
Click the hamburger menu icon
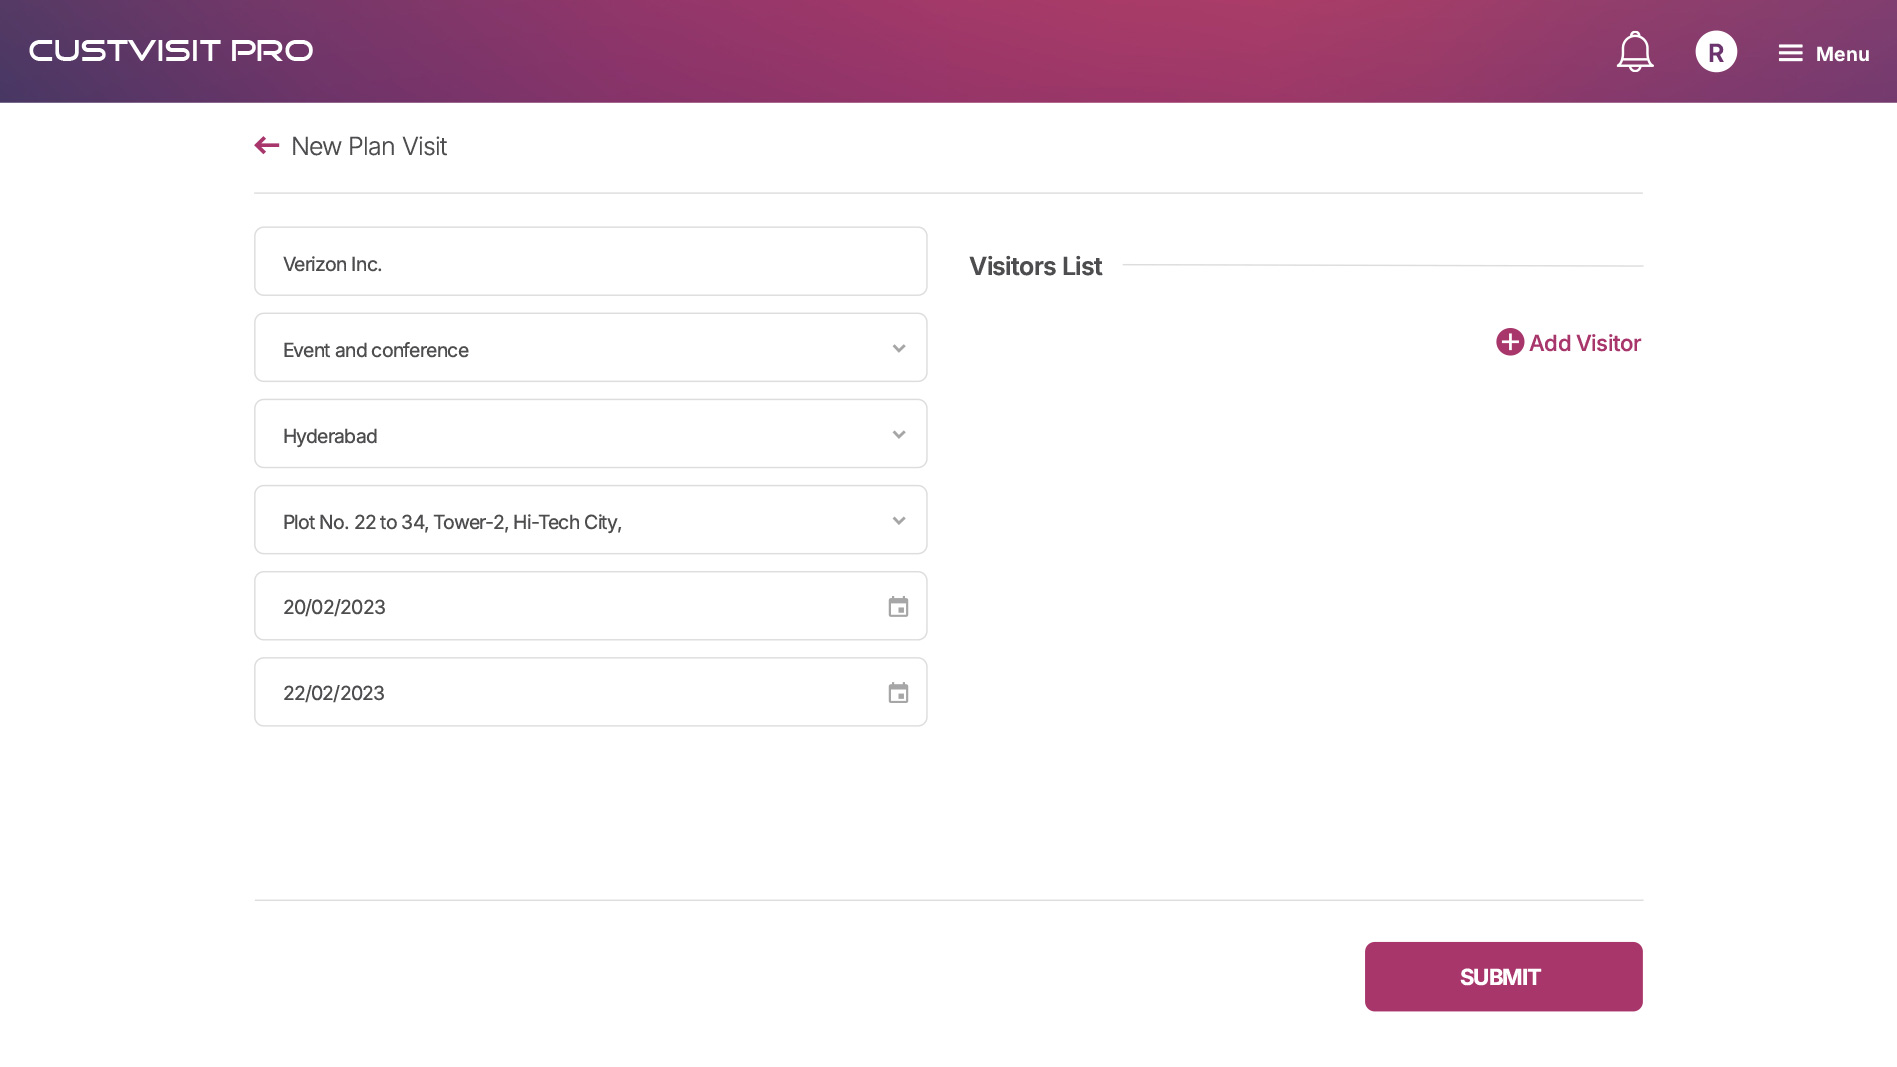click(1790, 53)
